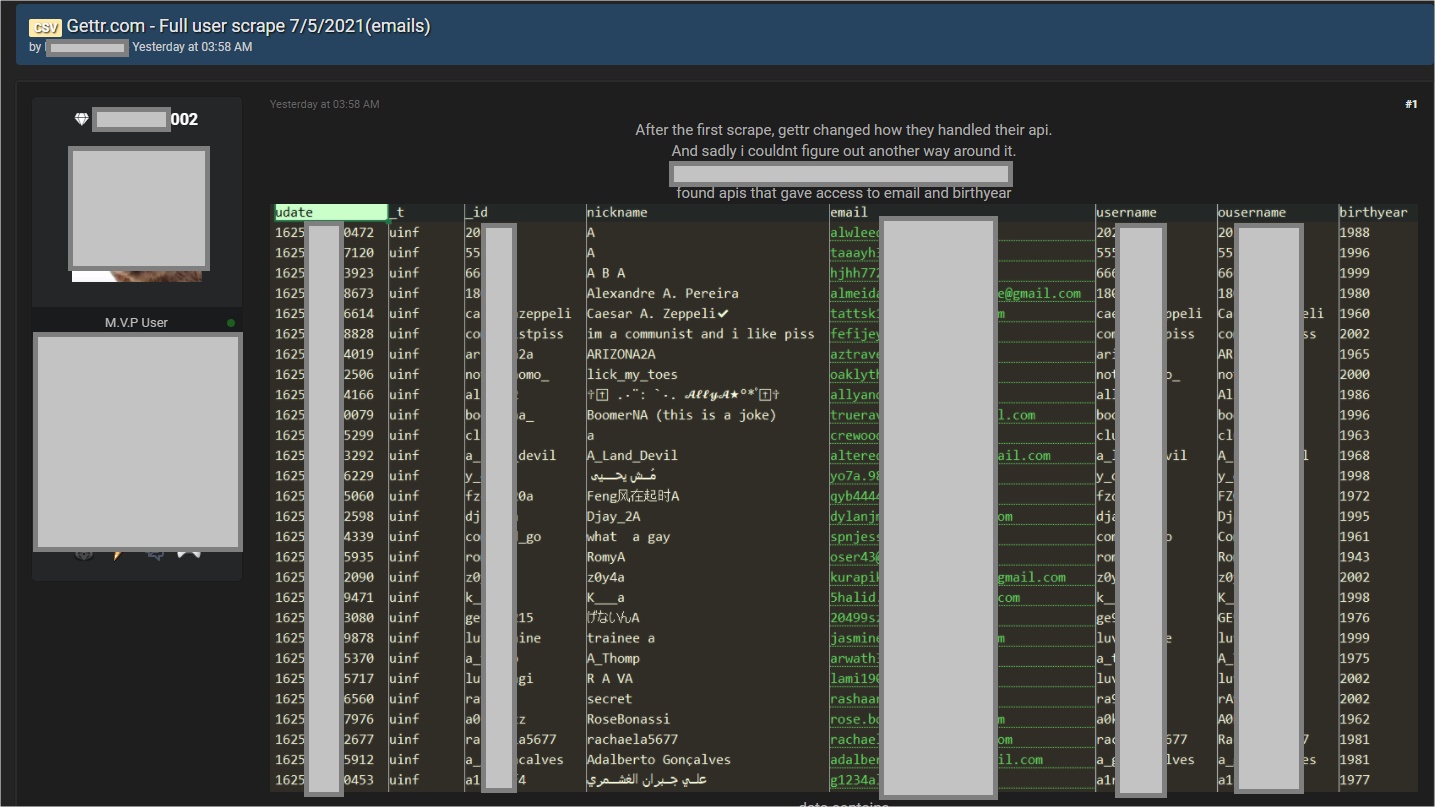Click the game controller icon under the user panel
Image resolution: width=1435 pixels, height=807 pixels.
[x=189, y=554]
